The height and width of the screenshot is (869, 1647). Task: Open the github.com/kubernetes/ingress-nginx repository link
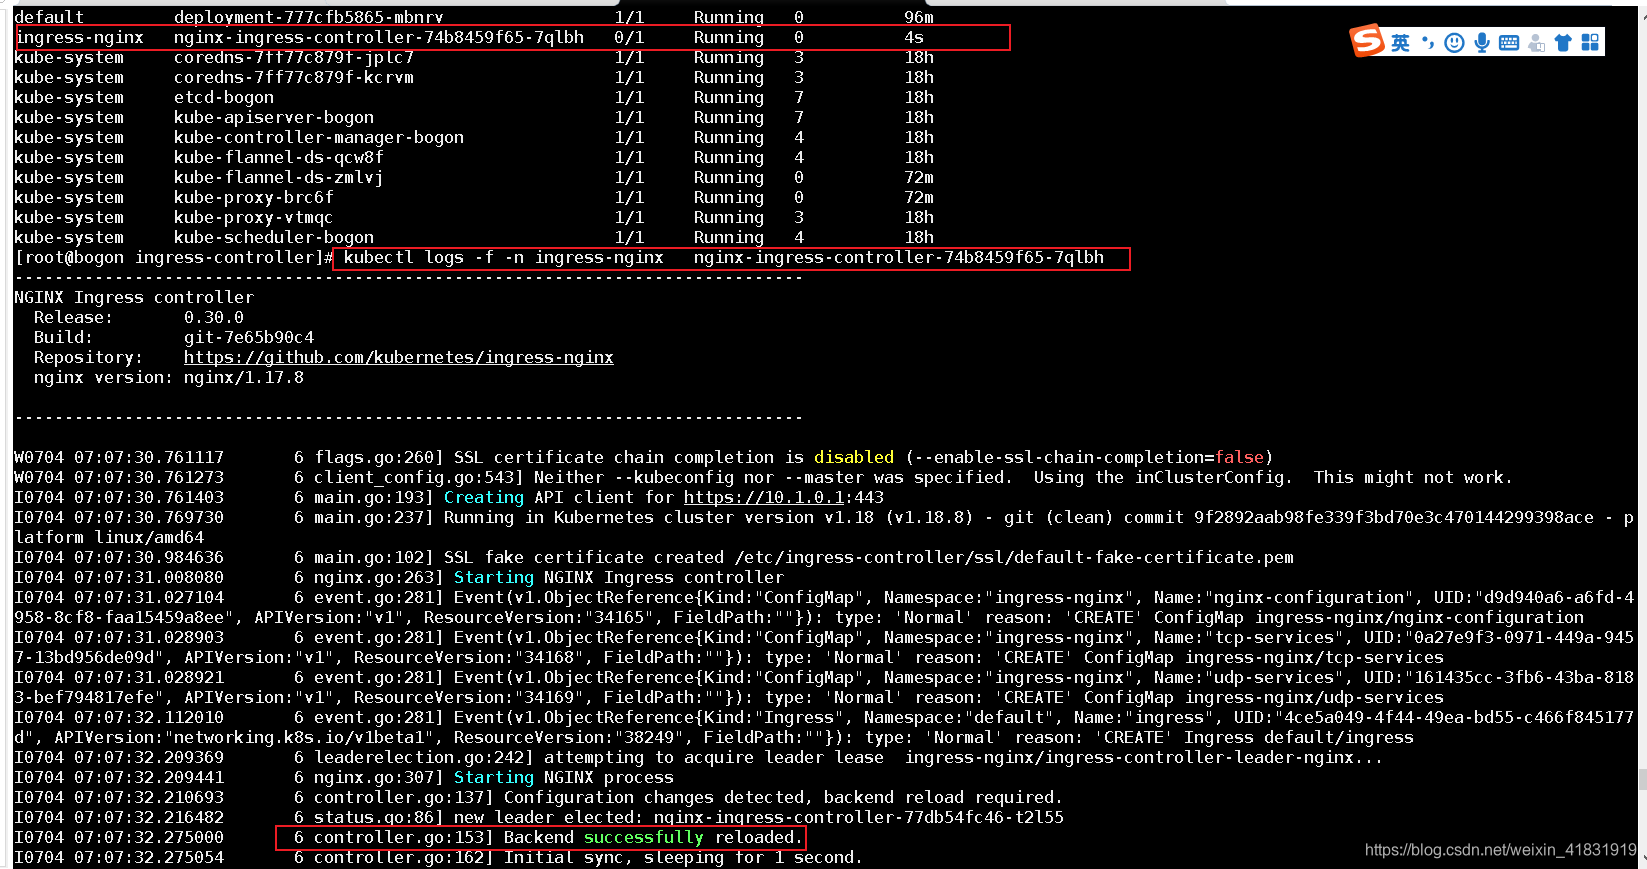[398, 357]
